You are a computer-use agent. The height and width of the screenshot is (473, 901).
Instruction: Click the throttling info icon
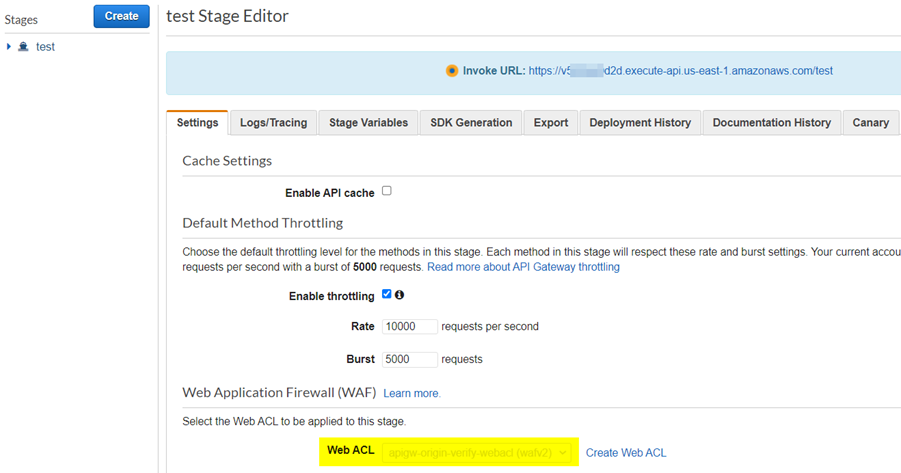click(399, 295)
